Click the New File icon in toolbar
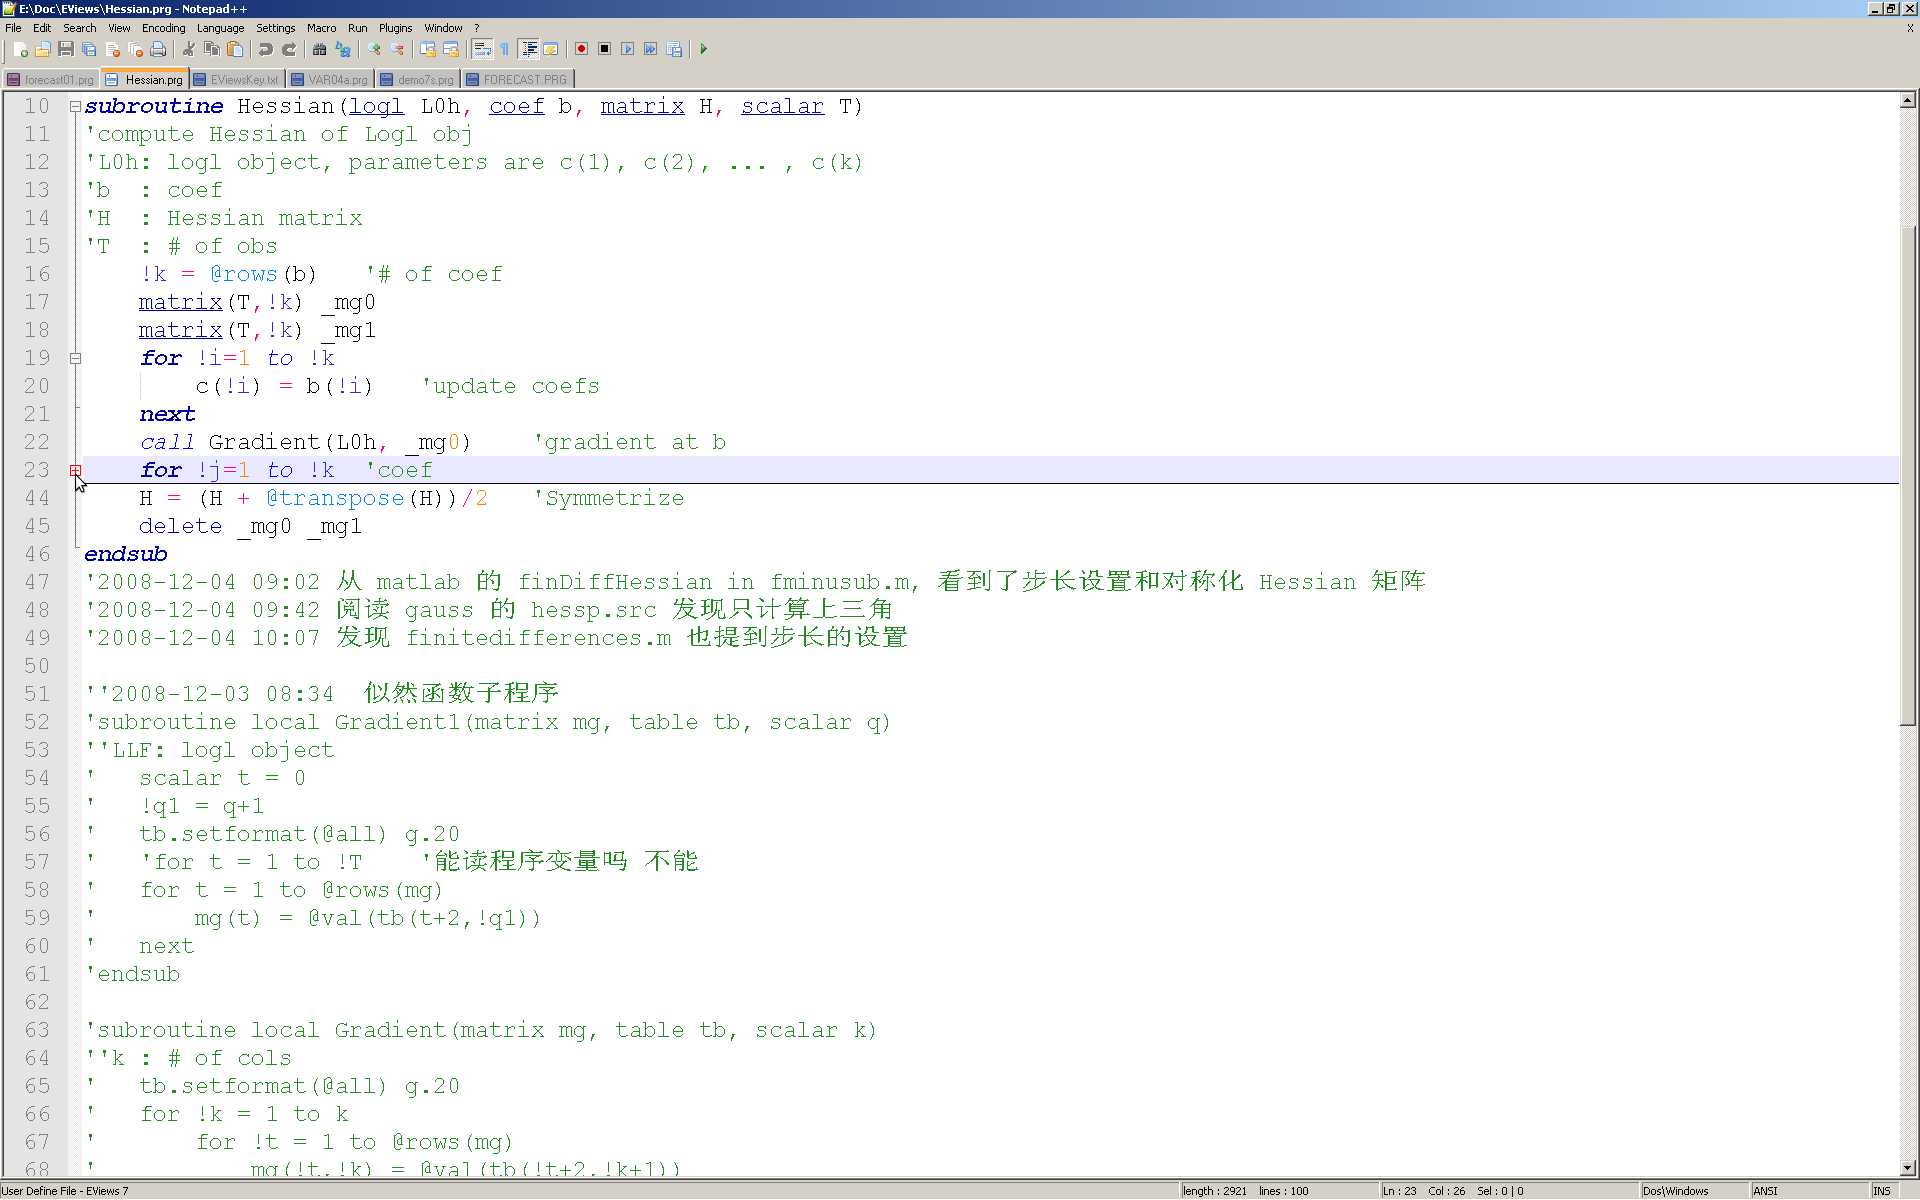The image size is (1920, 1200). [19, 50]
